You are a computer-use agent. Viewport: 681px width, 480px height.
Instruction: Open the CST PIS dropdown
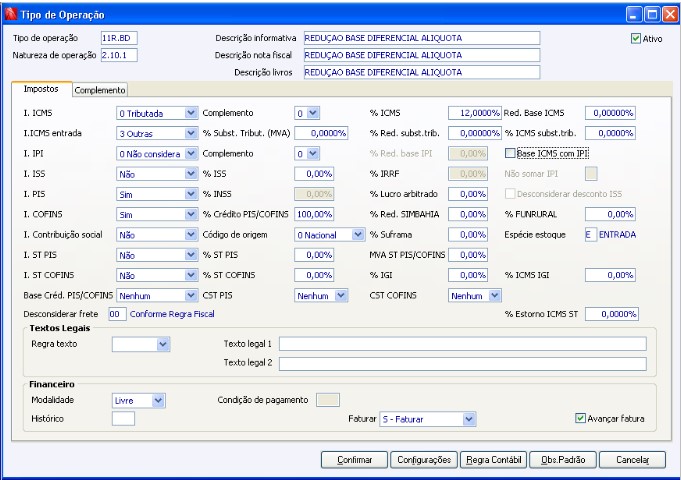click(x=321, y=295)
